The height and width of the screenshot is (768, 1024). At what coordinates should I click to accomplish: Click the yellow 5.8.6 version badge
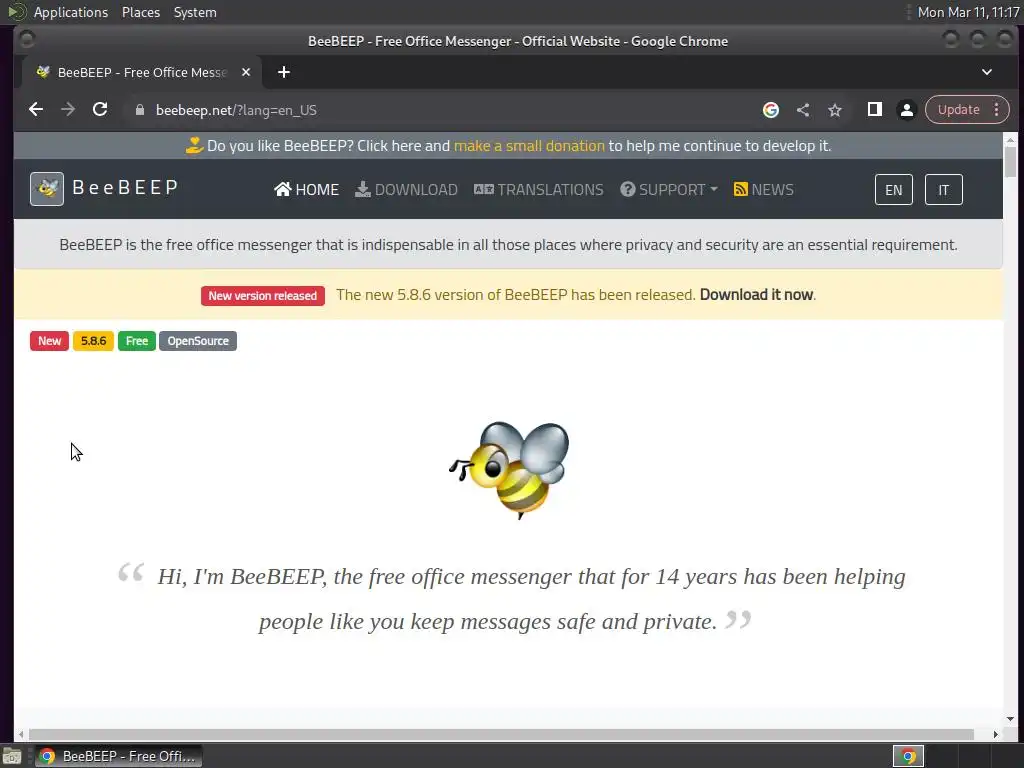pos(93,341)
